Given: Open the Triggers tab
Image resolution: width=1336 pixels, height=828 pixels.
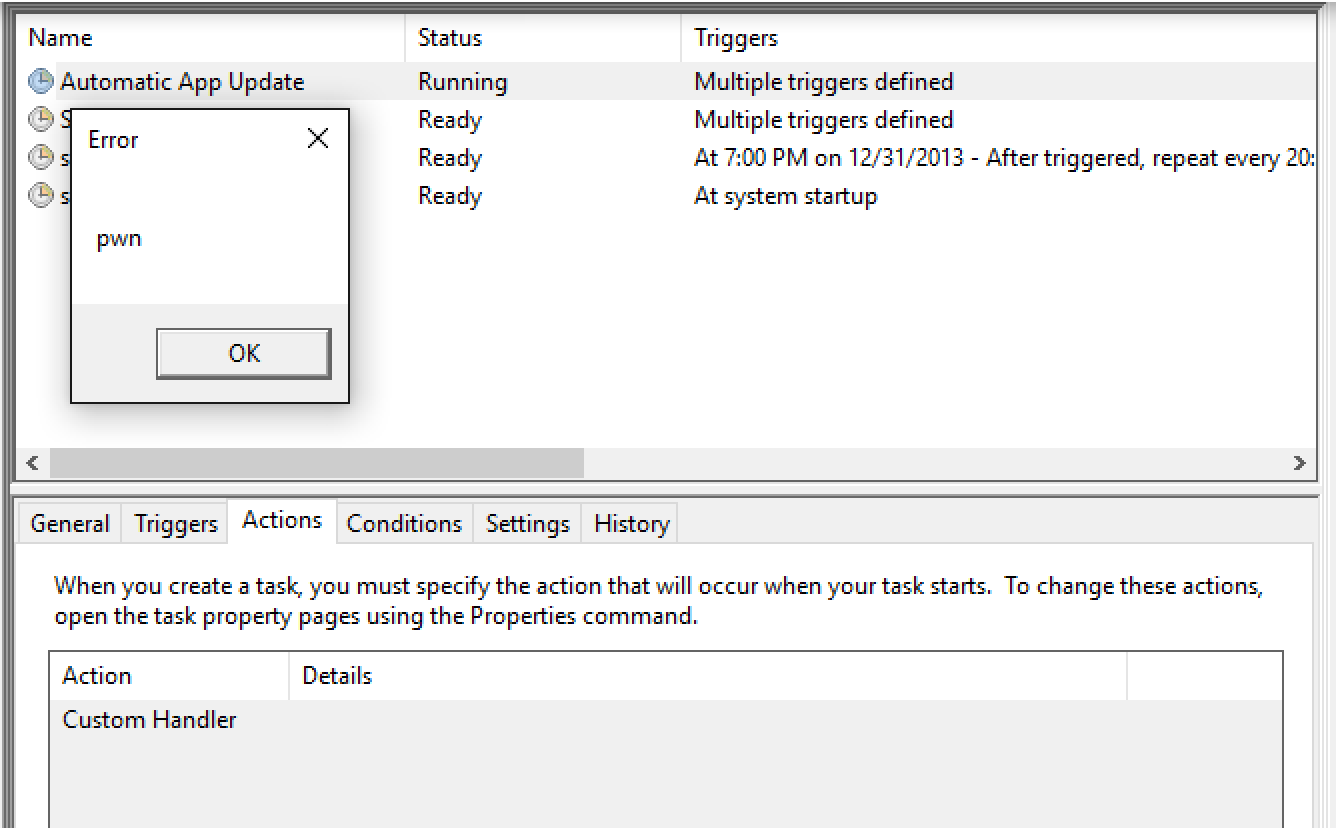Looking at the screenshot, I should 176,524.
